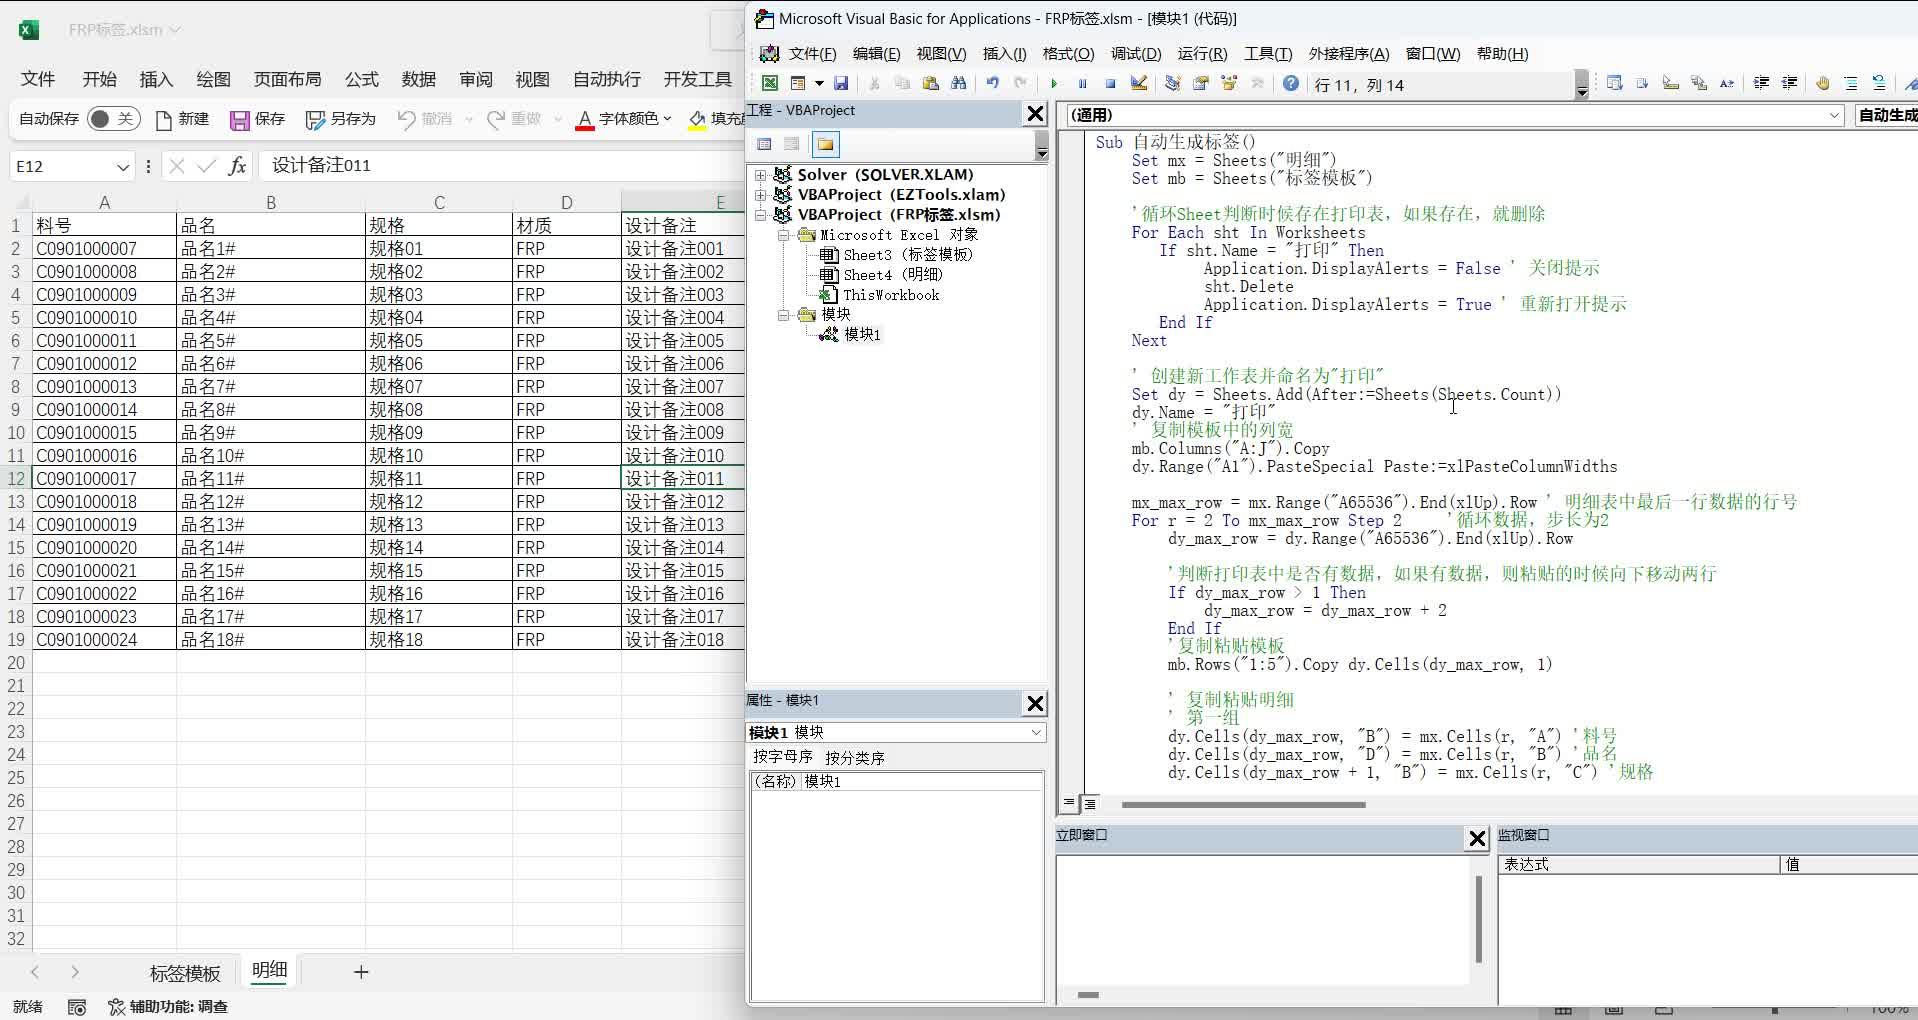Click the View Microsoft Excel icon
Image resolution: width=1918 pixels, height=1020 pixels.
(770, 84)
